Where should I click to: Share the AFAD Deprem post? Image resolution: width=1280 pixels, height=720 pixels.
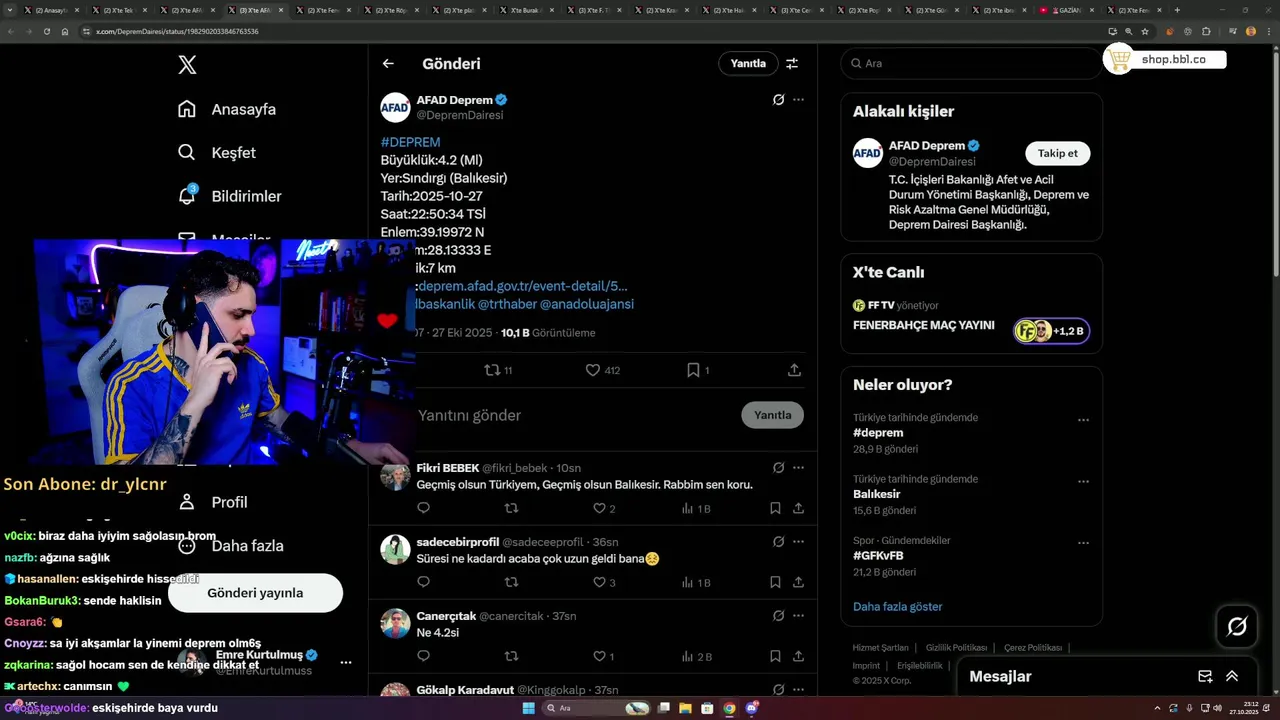pyautogui.click(x=794, y=370)
